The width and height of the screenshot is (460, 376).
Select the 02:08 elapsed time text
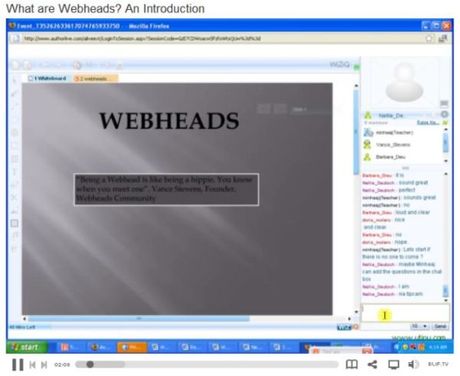62,365
